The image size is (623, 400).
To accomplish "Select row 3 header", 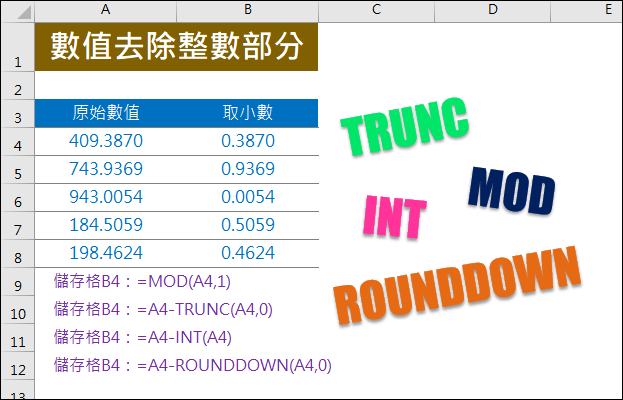I will tap(18, 114).
